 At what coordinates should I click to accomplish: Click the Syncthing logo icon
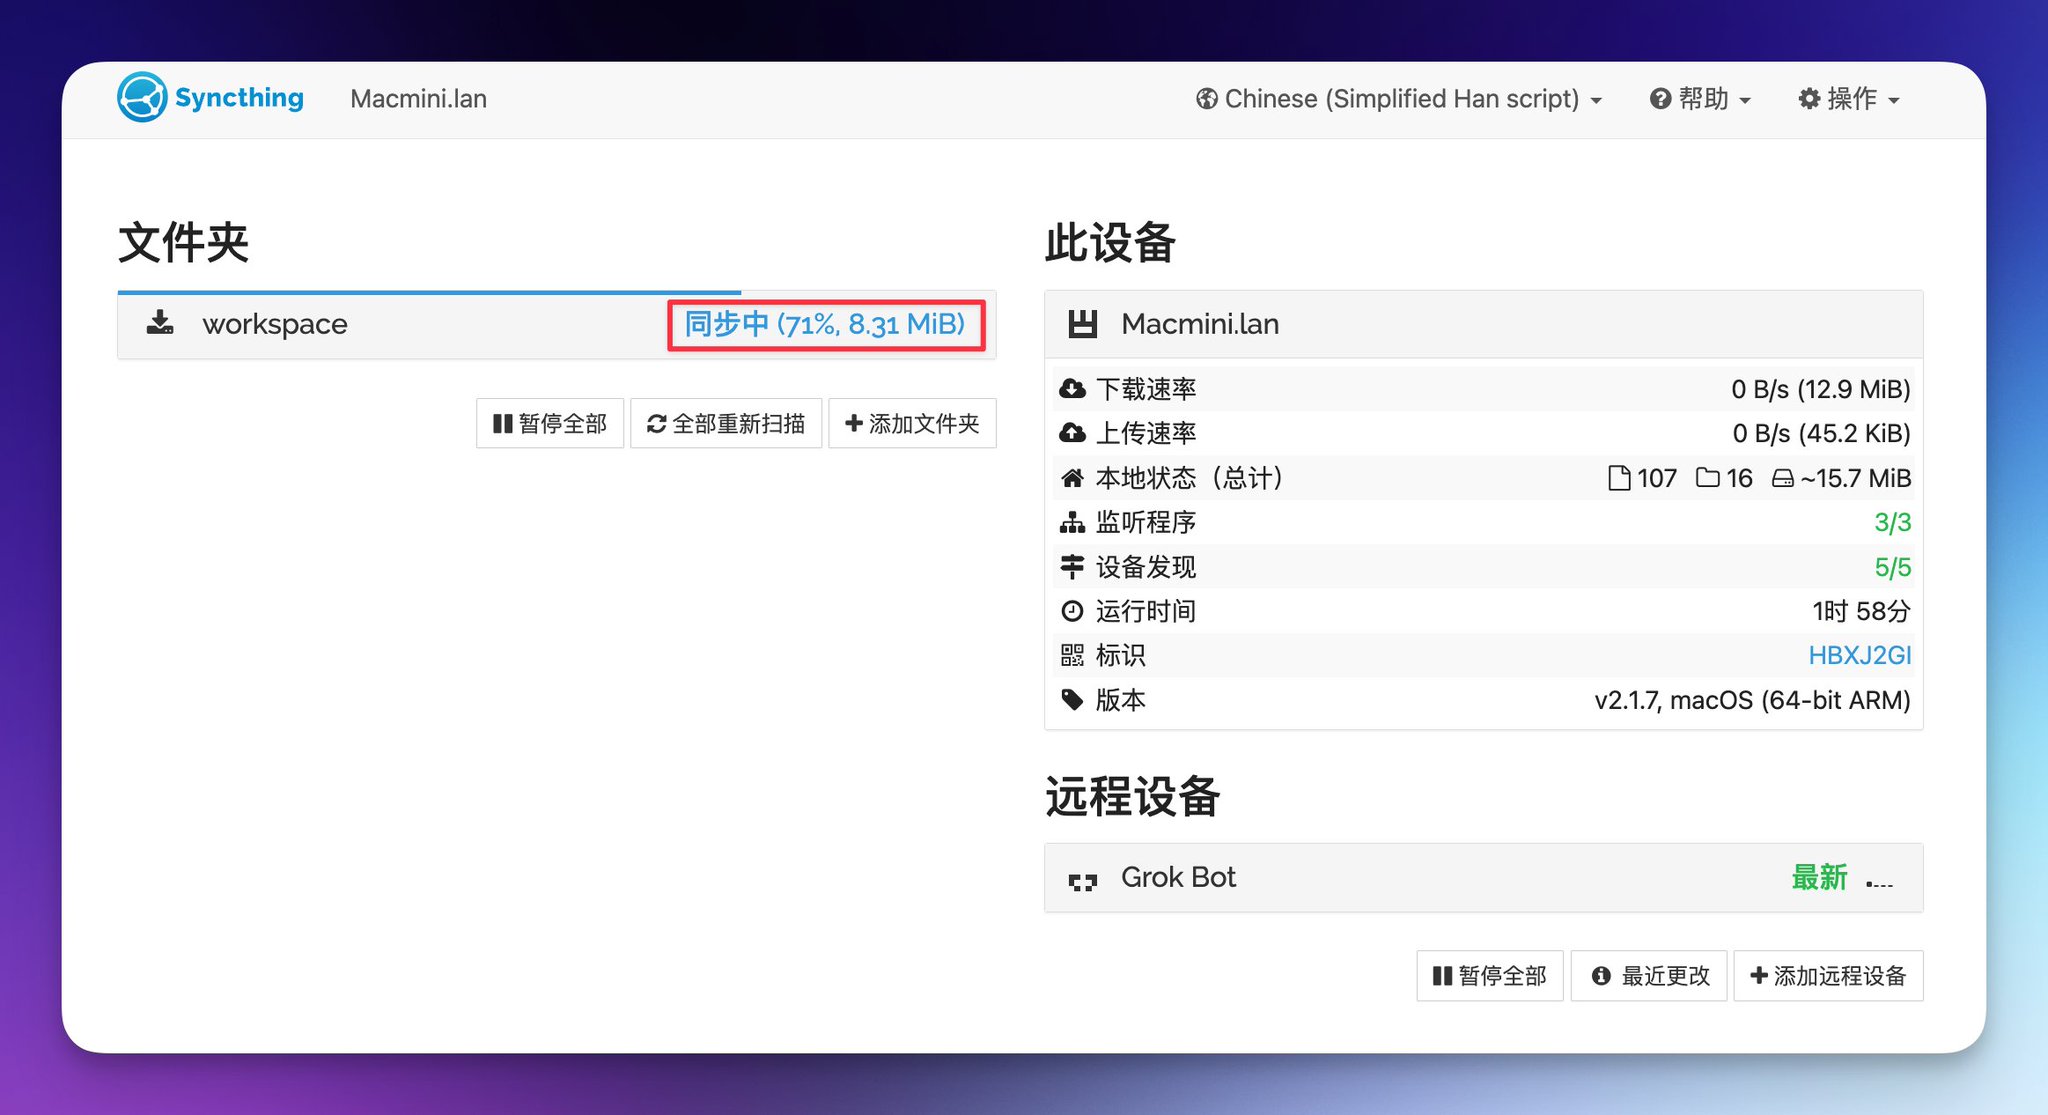tap(142, 97)
